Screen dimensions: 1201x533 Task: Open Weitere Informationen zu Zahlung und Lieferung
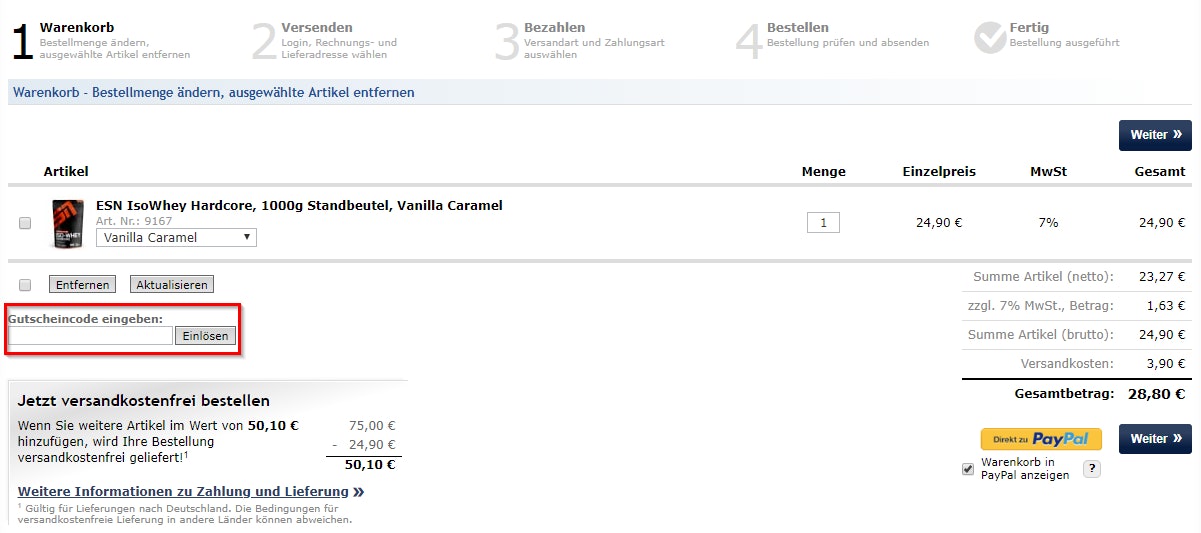(190, 492)
